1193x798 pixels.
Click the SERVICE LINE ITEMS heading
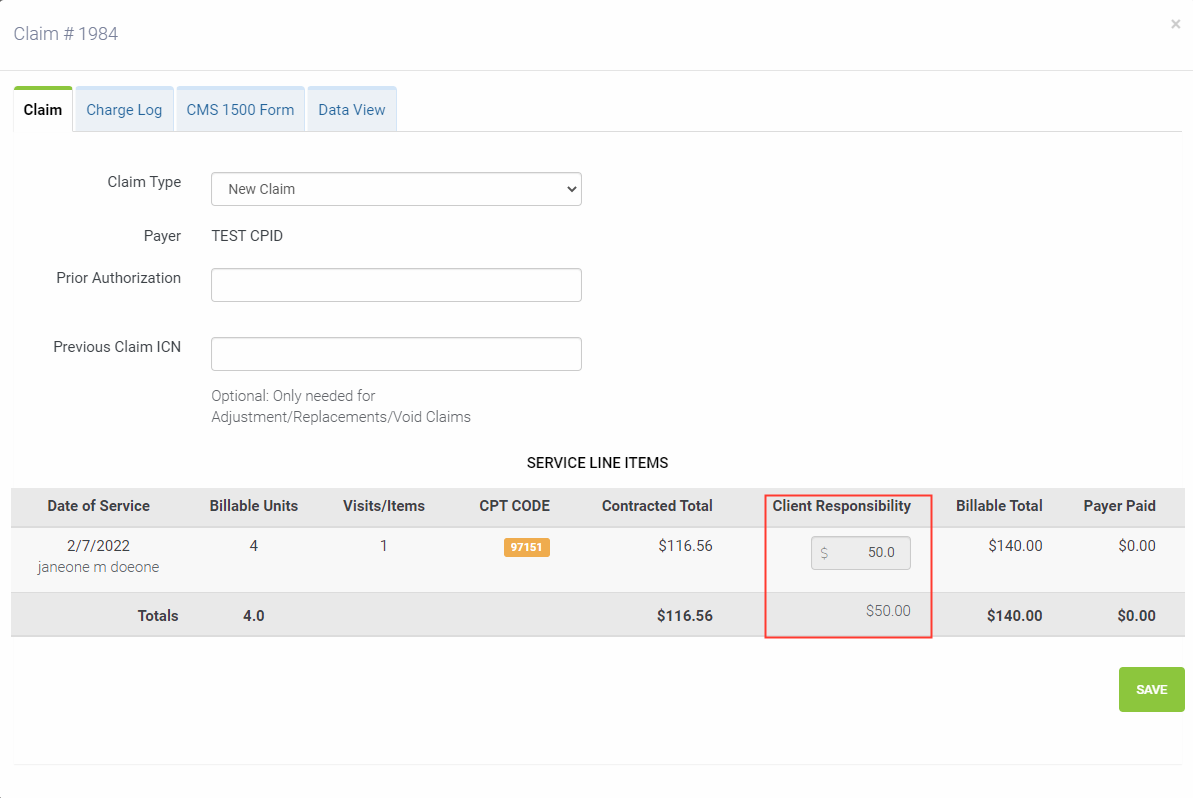point(597,463)
